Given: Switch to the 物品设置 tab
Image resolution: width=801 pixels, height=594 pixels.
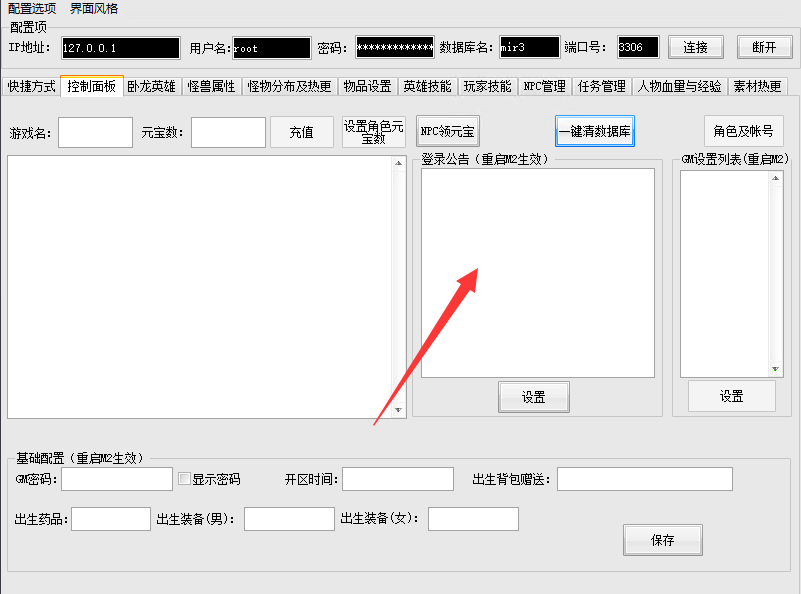Looking at the screenshot, I should (x=368, y=86).
